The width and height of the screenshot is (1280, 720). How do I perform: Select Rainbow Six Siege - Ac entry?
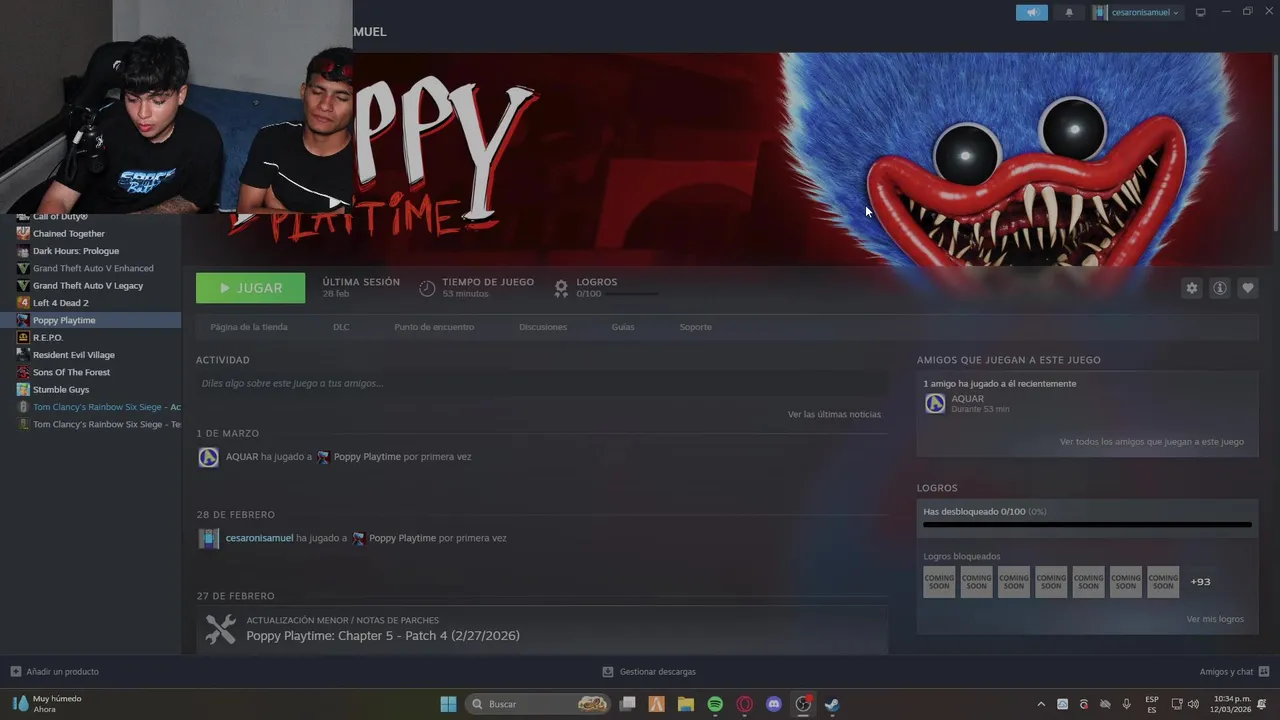point(106,407)
